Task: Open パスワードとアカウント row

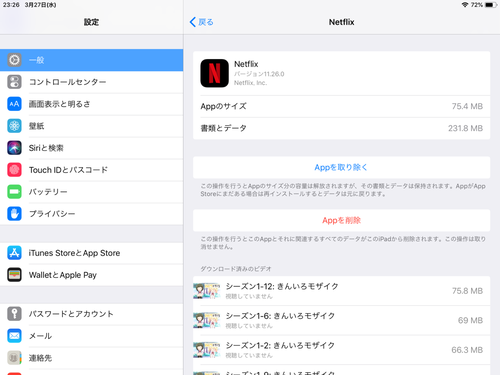Action: click(91, 314)
